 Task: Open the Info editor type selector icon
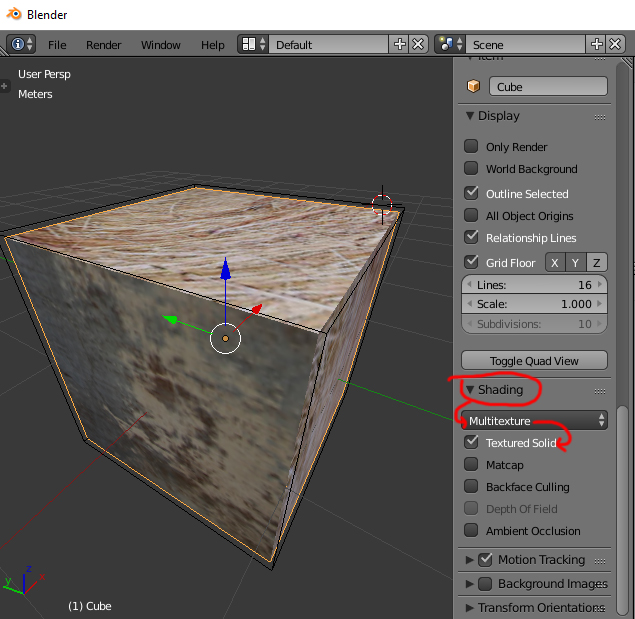21,44
